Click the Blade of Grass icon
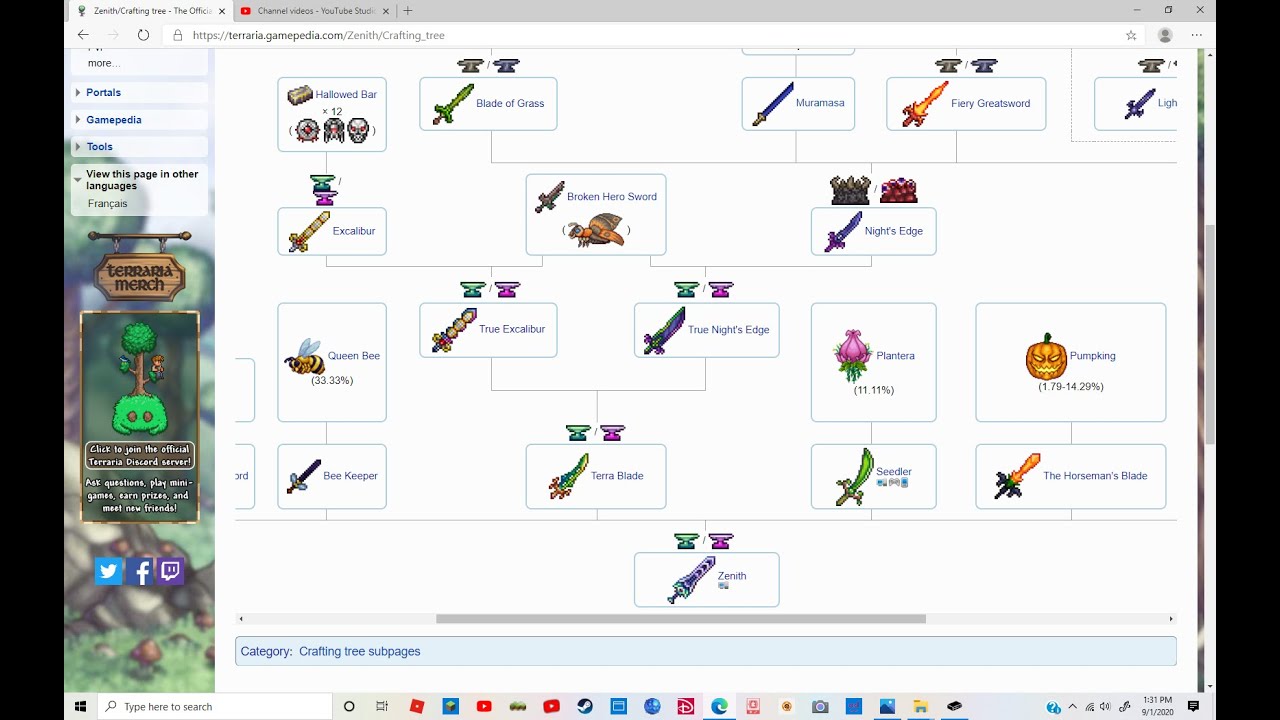1280x720 pixels. click(x=453, y=104)
